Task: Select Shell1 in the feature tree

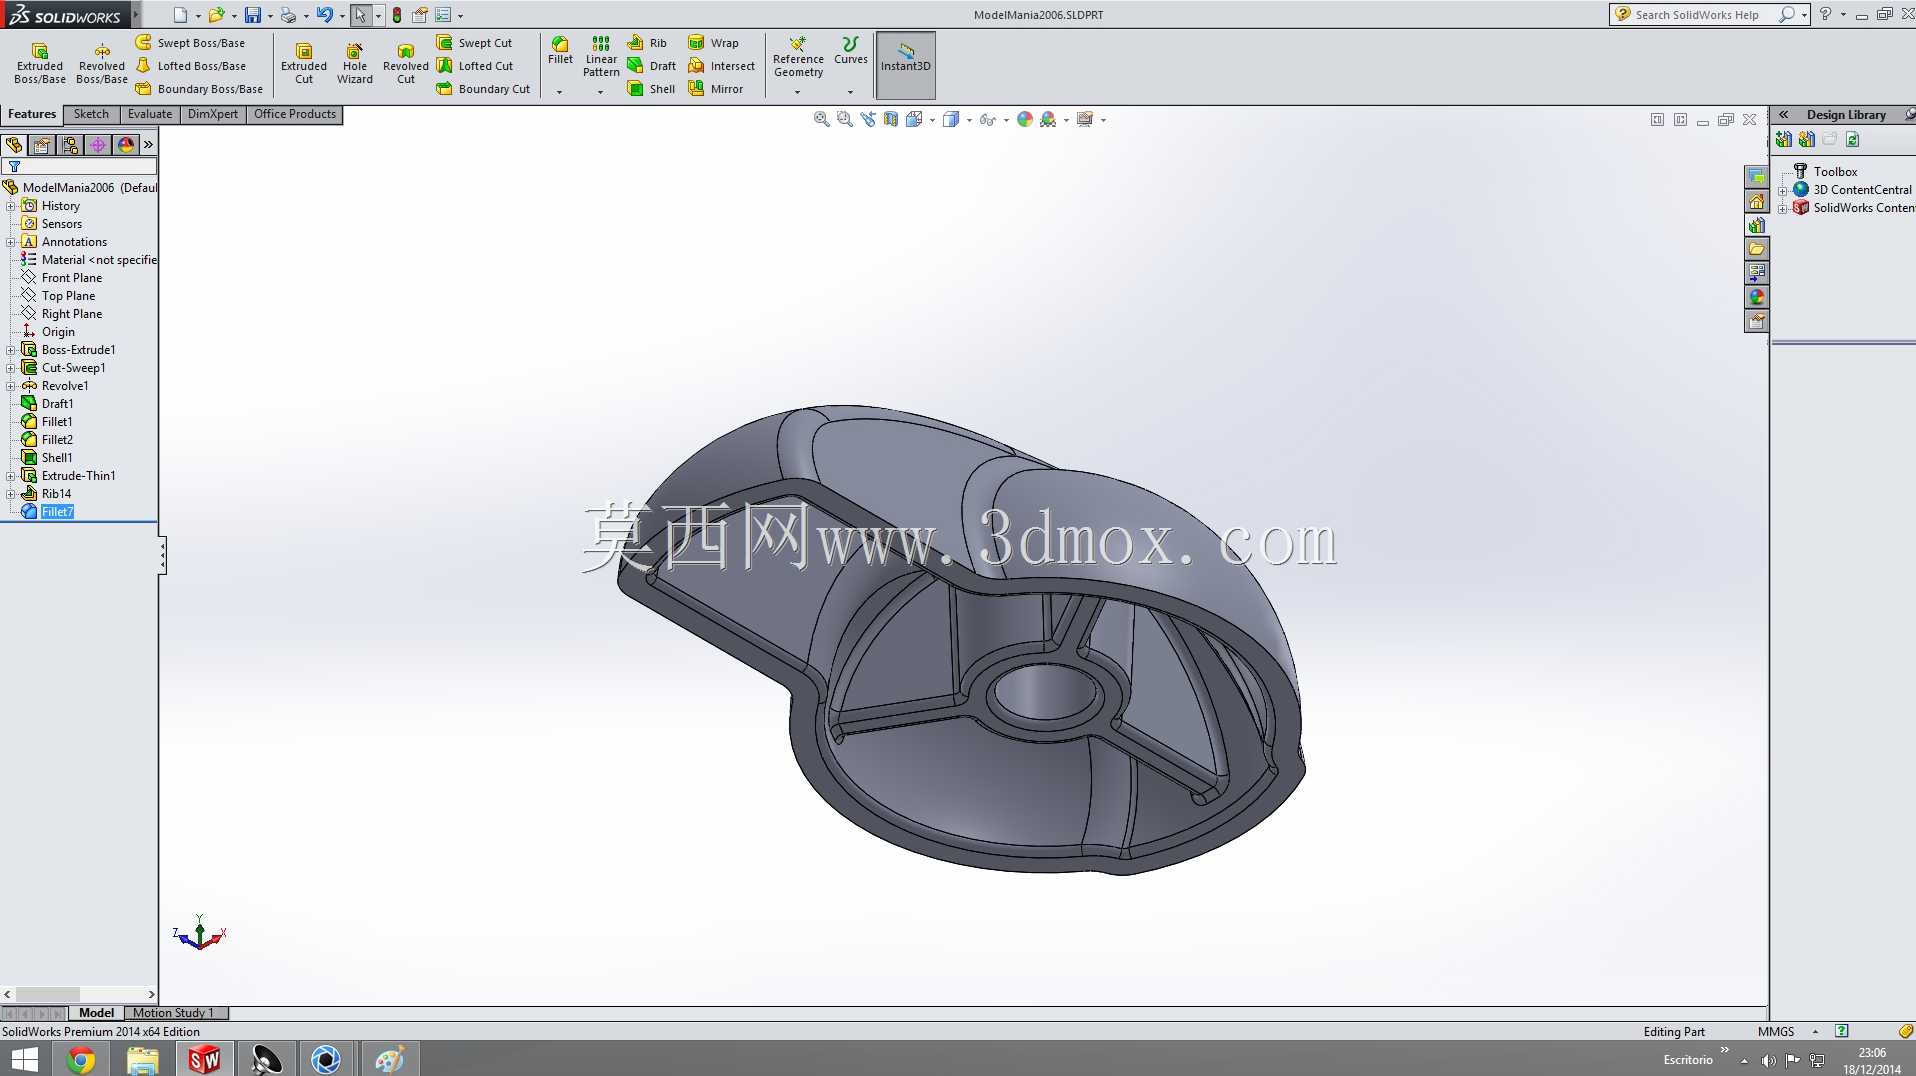Action: click(57, 458)
